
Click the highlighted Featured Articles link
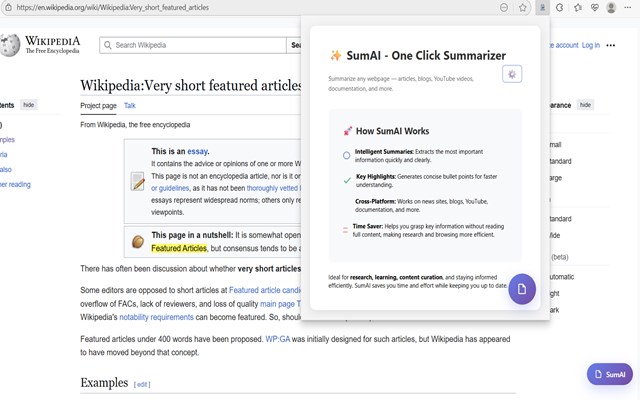tap(179, 248)
